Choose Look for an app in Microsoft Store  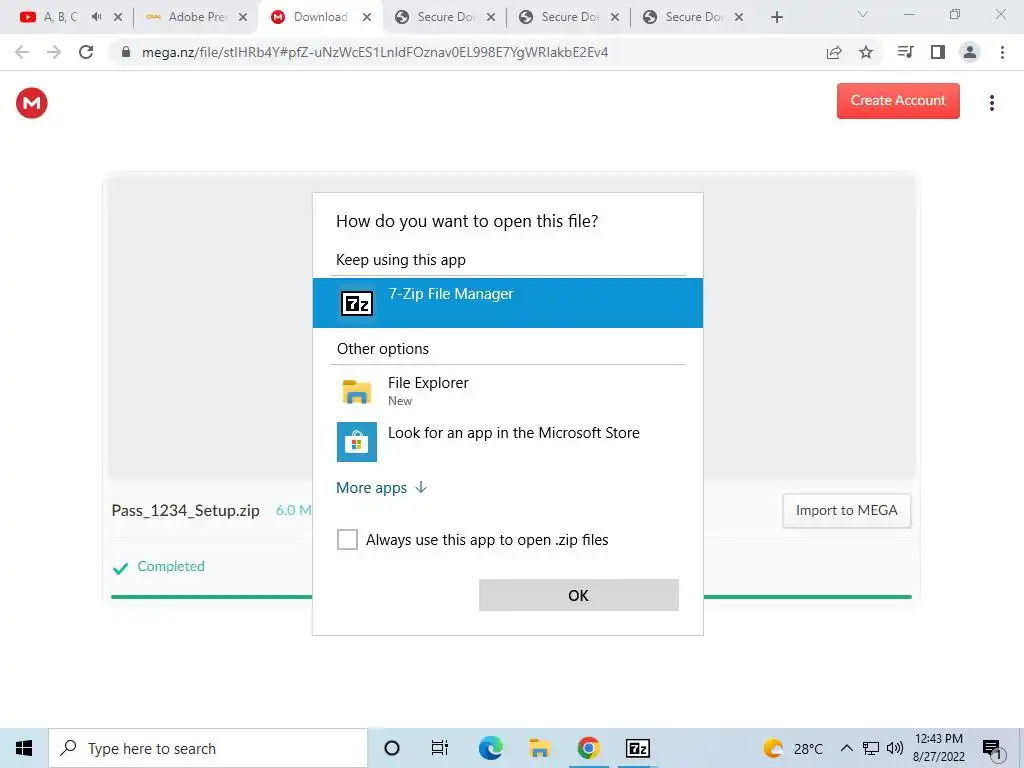click(x=513, y=433)
